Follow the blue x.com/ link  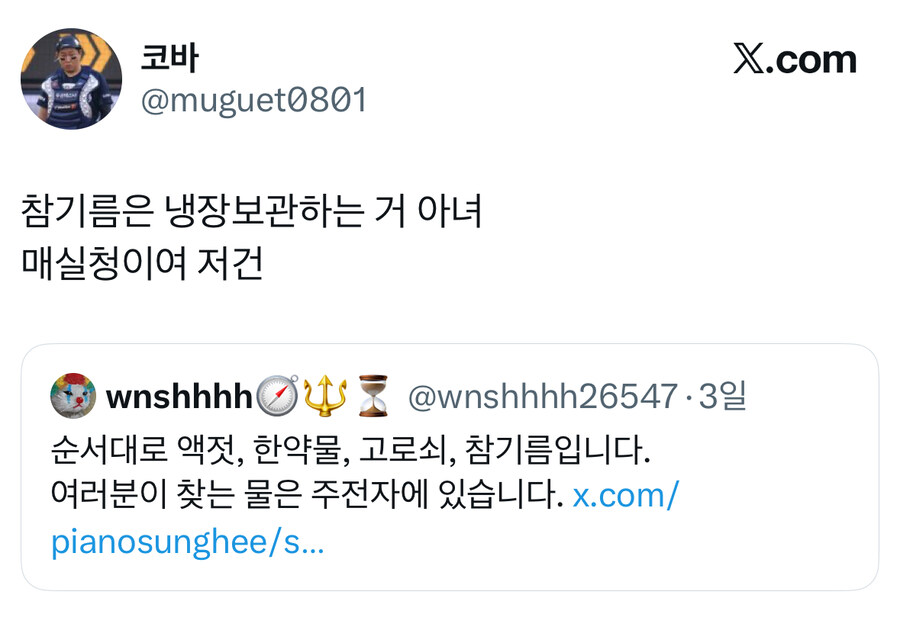point(626,495)
